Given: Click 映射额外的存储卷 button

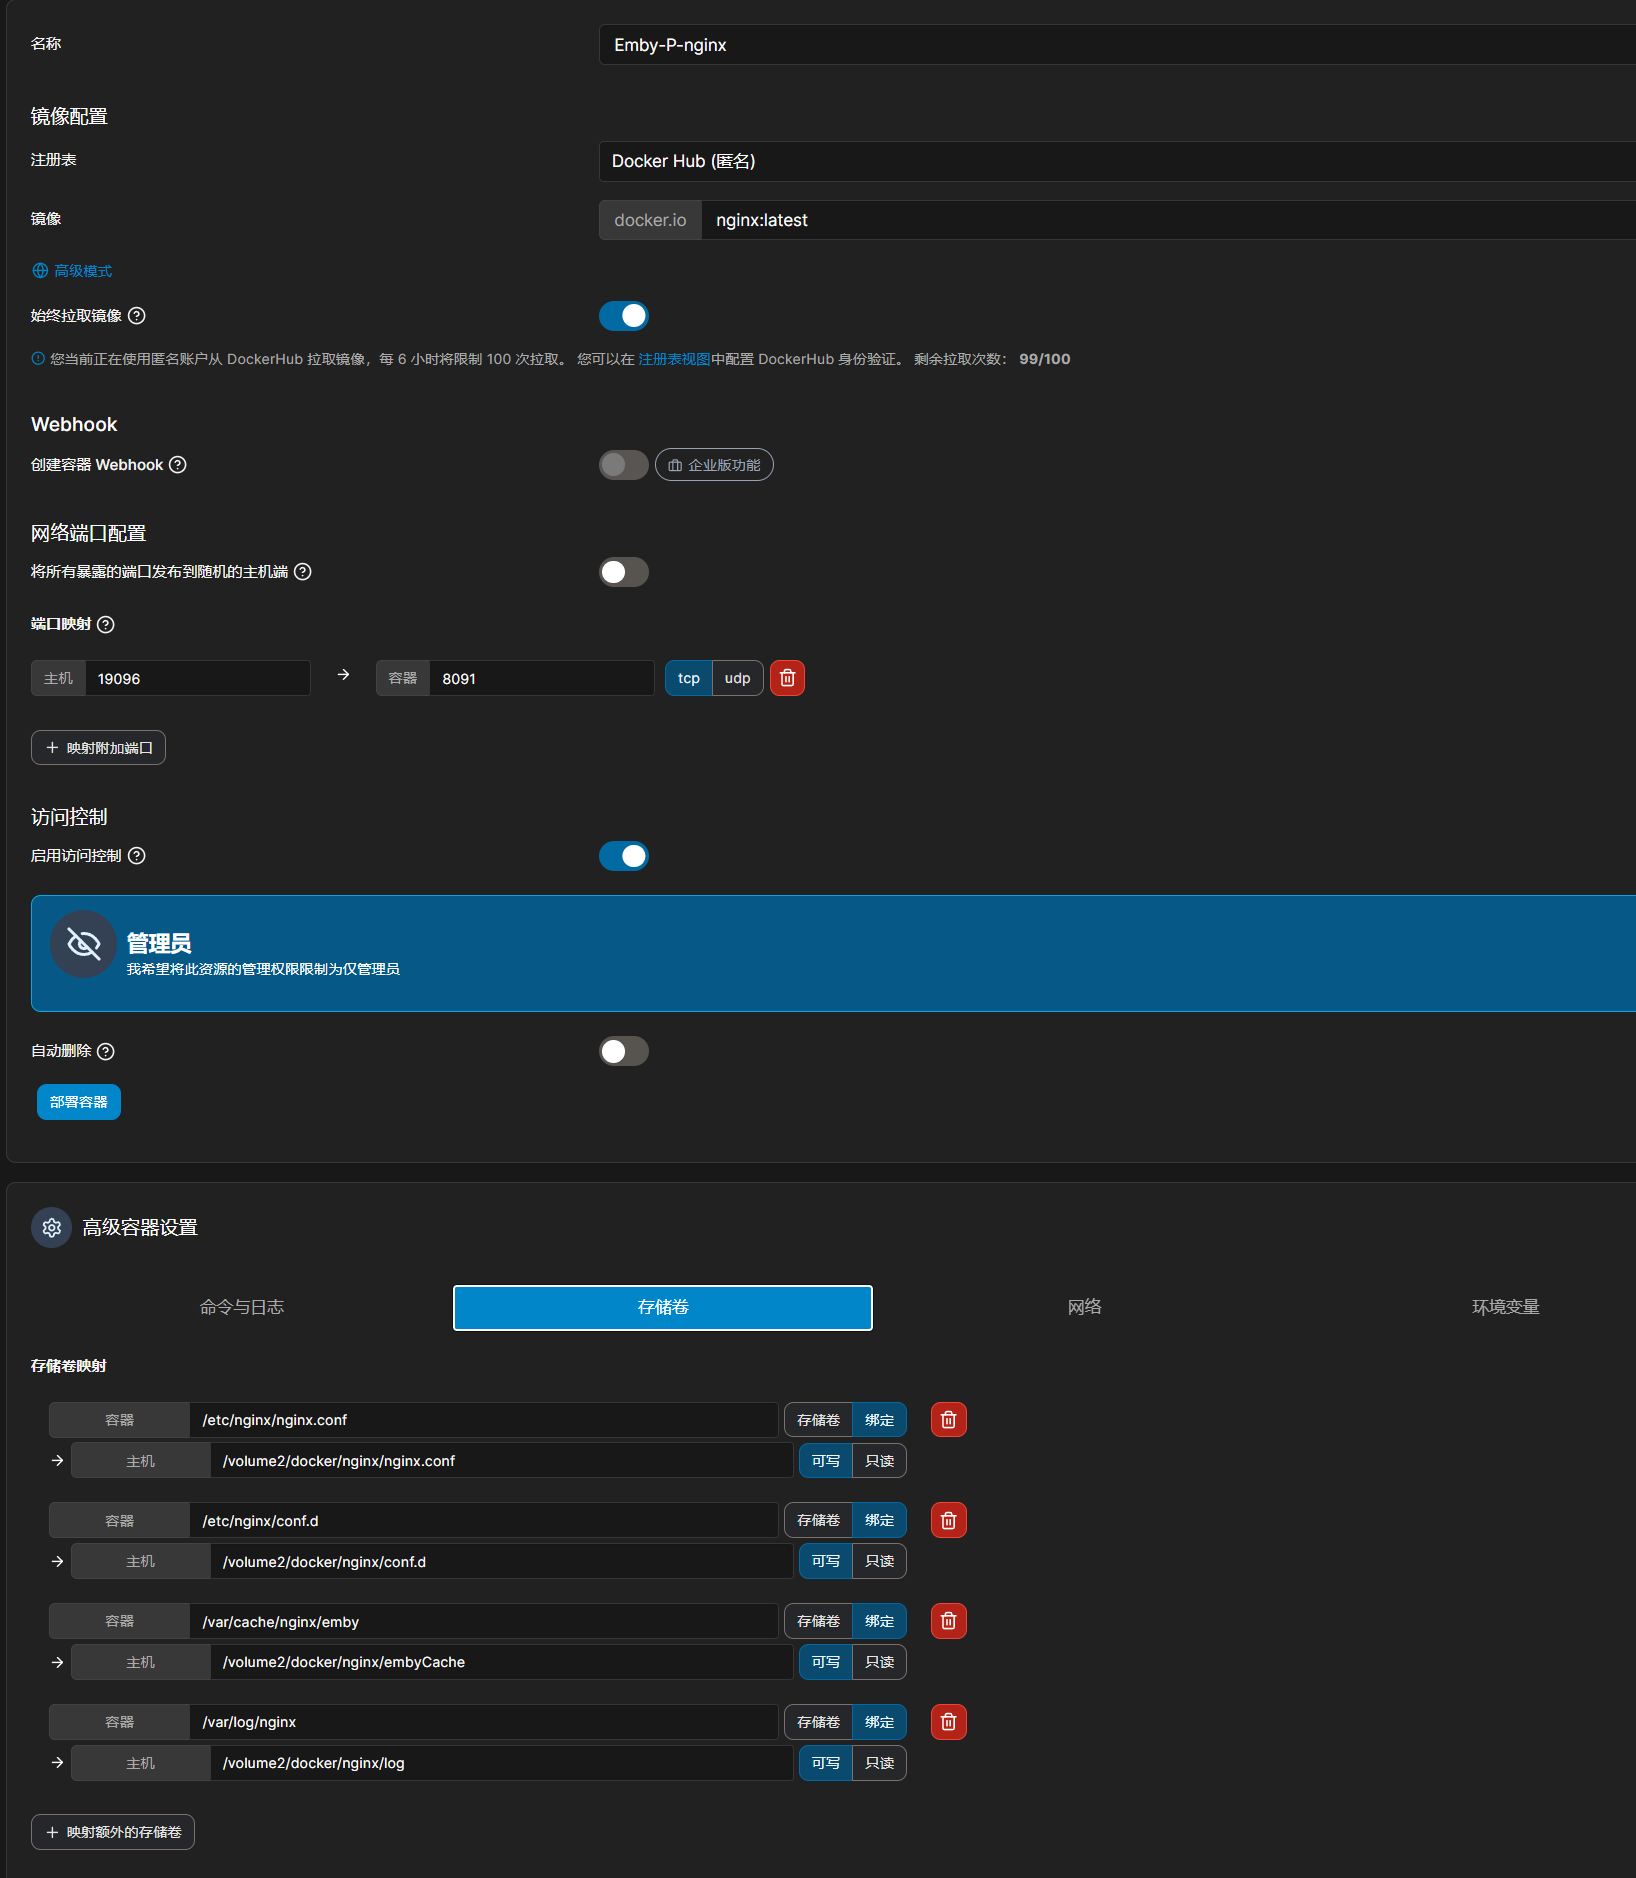Looking at the screenshot, I should 113,1832.
